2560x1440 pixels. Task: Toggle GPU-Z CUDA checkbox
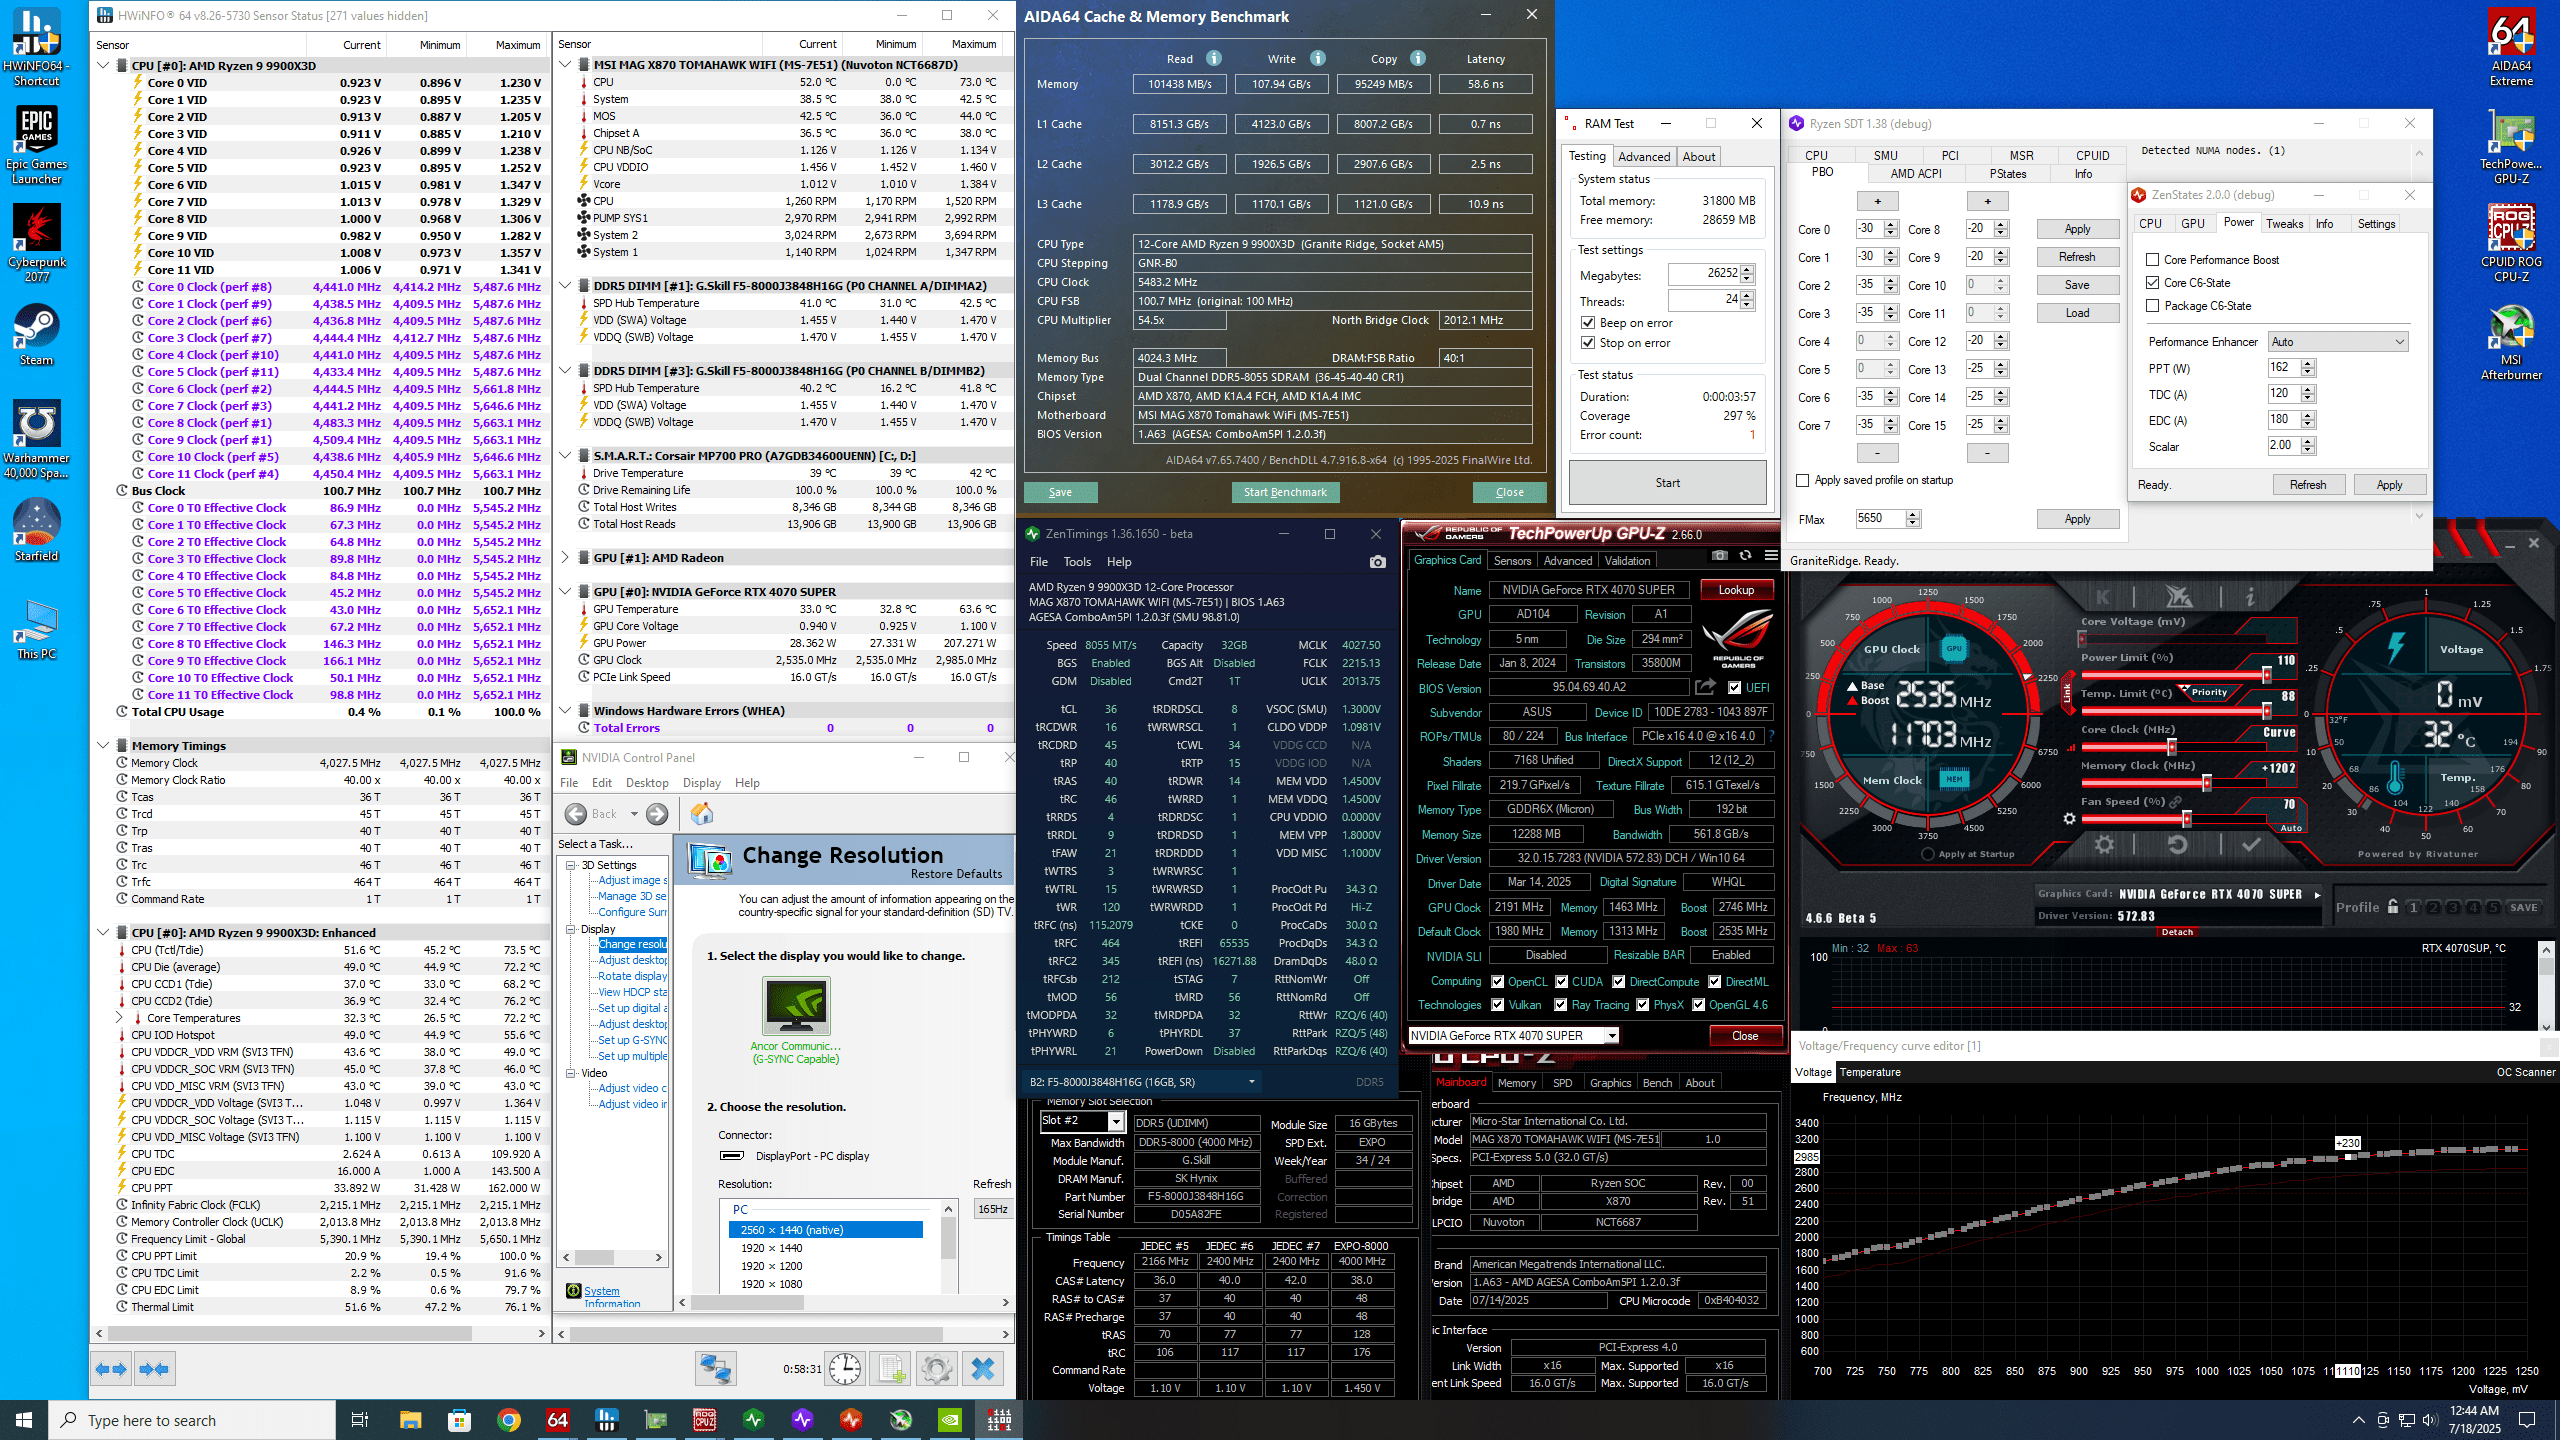tap(1561, 982)
